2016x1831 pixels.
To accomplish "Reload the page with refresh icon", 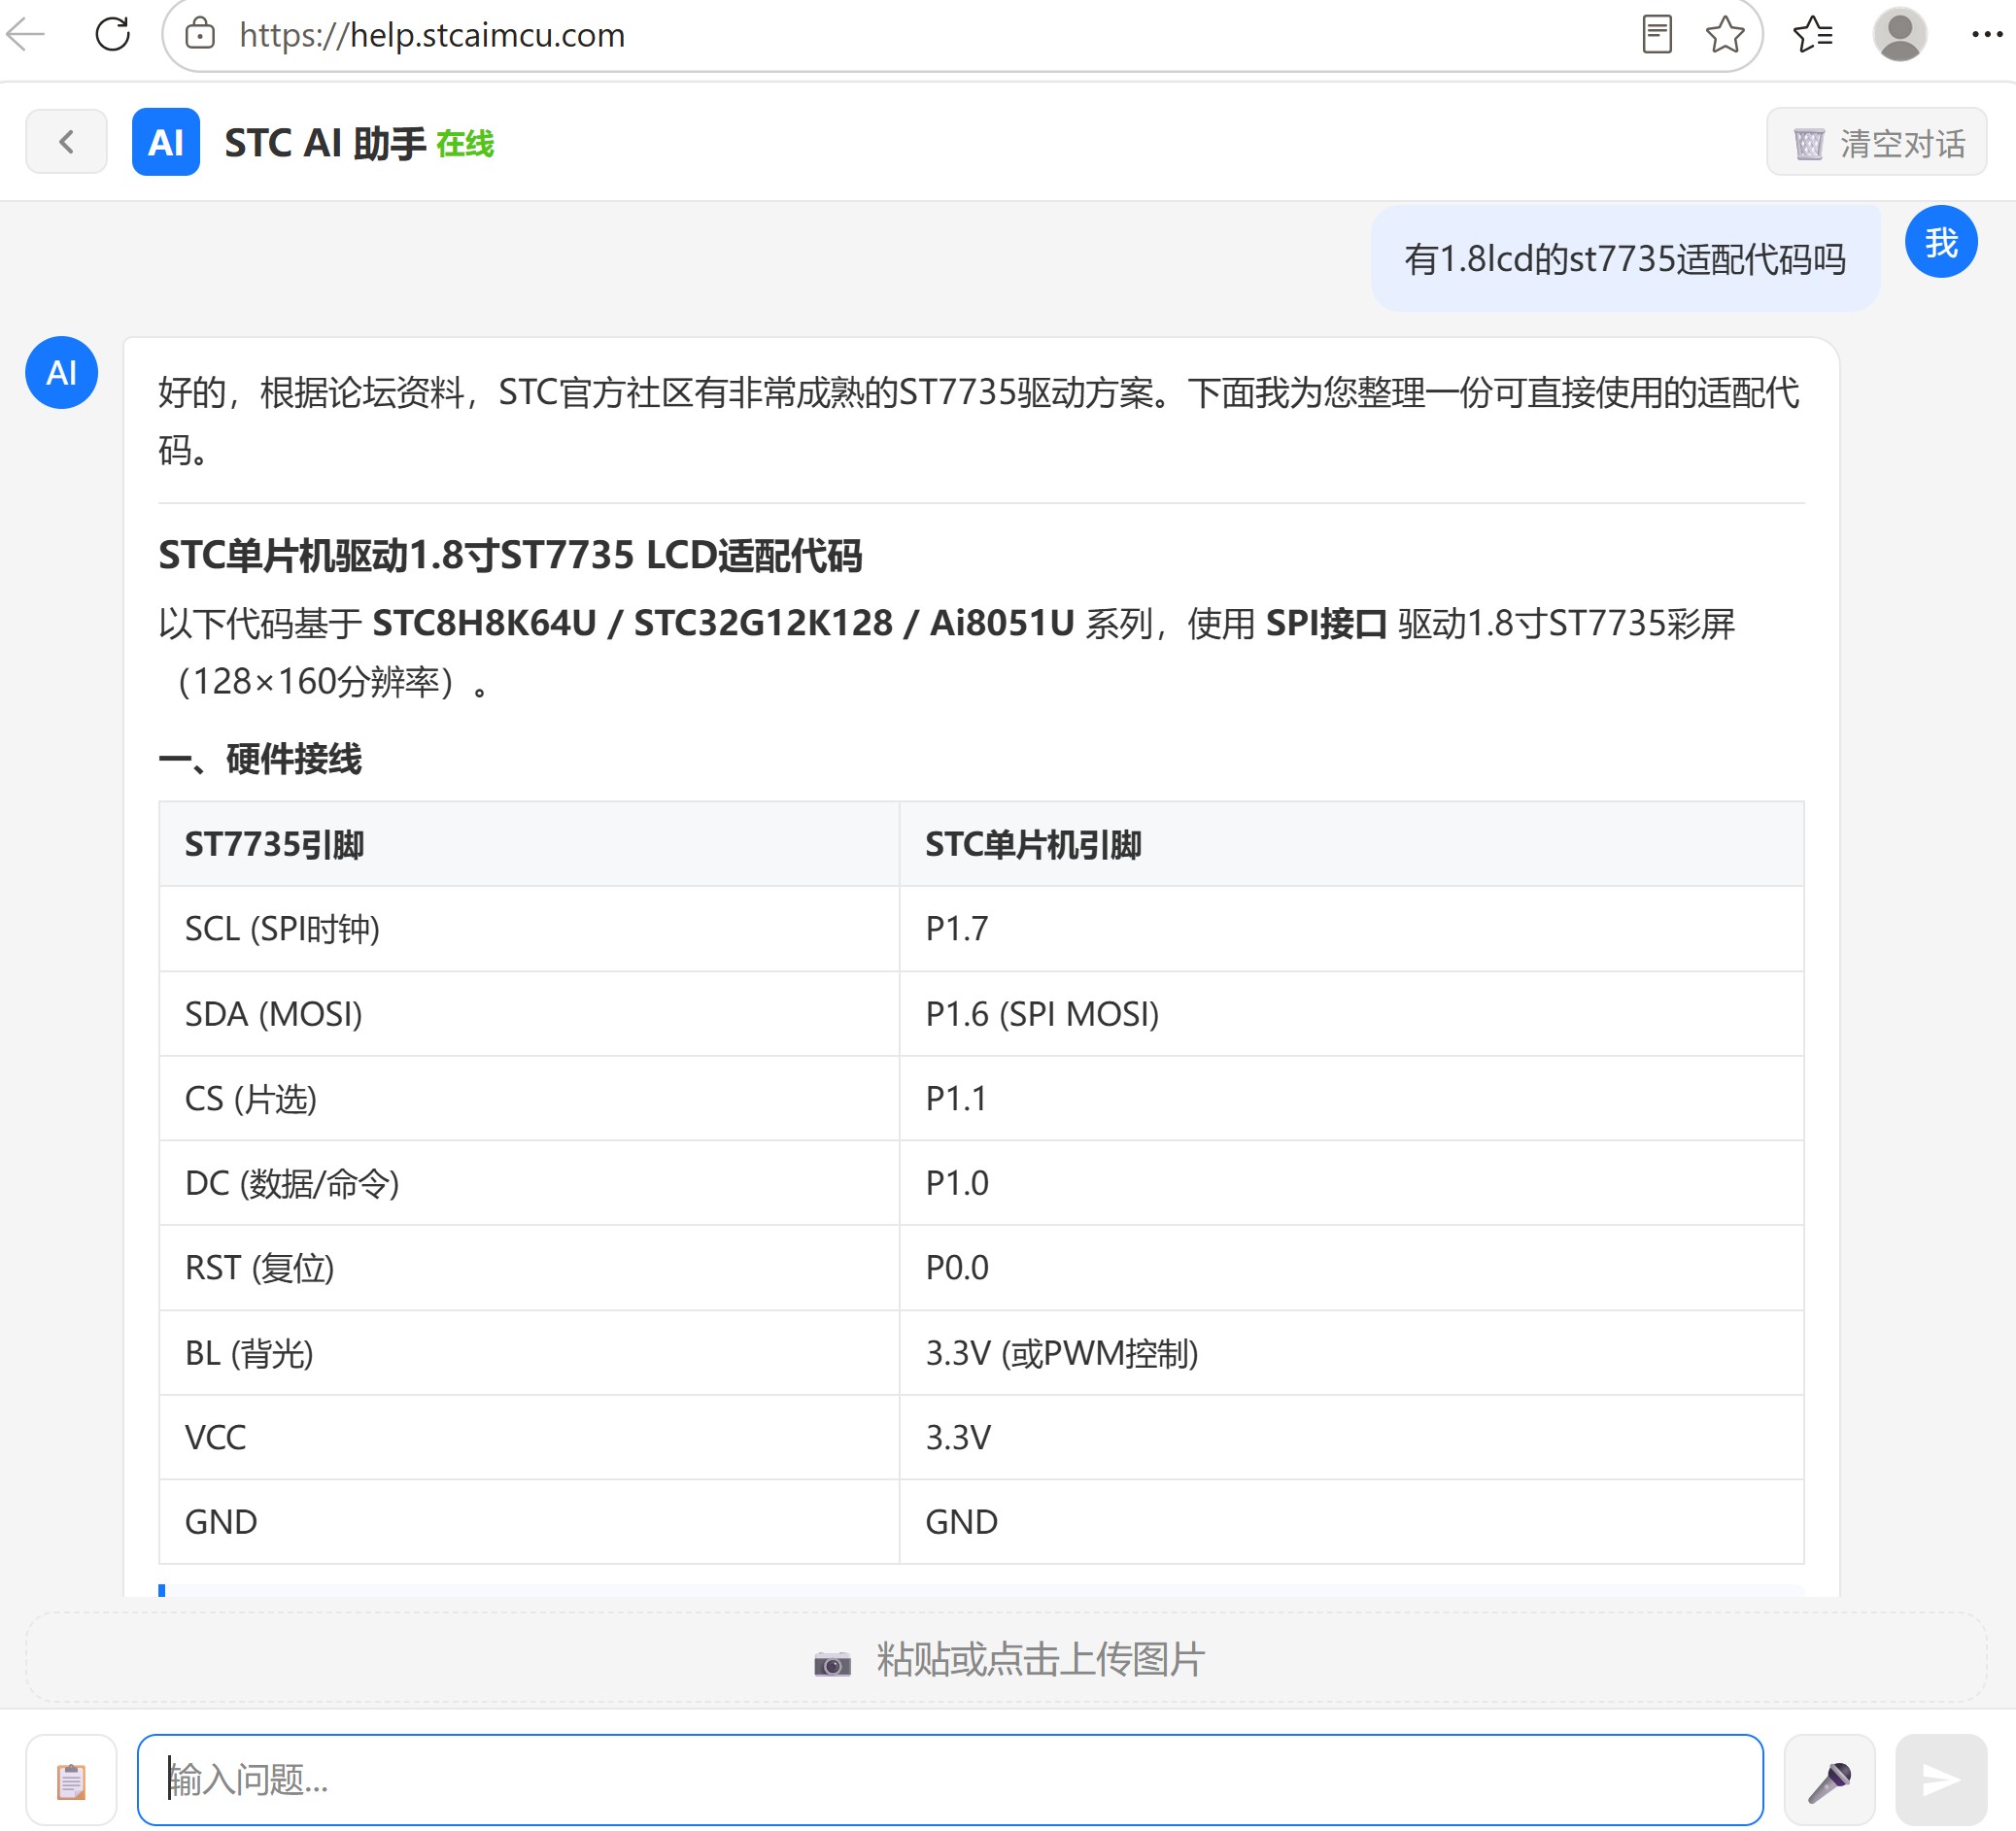I will (x=112, y=34).
